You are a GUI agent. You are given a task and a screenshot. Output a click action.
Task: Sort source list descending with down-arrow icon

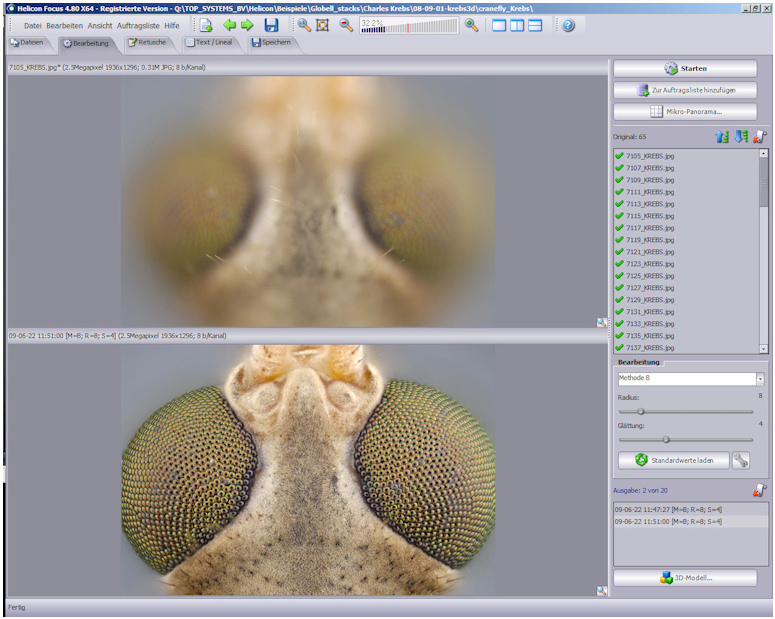tap(741, 136)
